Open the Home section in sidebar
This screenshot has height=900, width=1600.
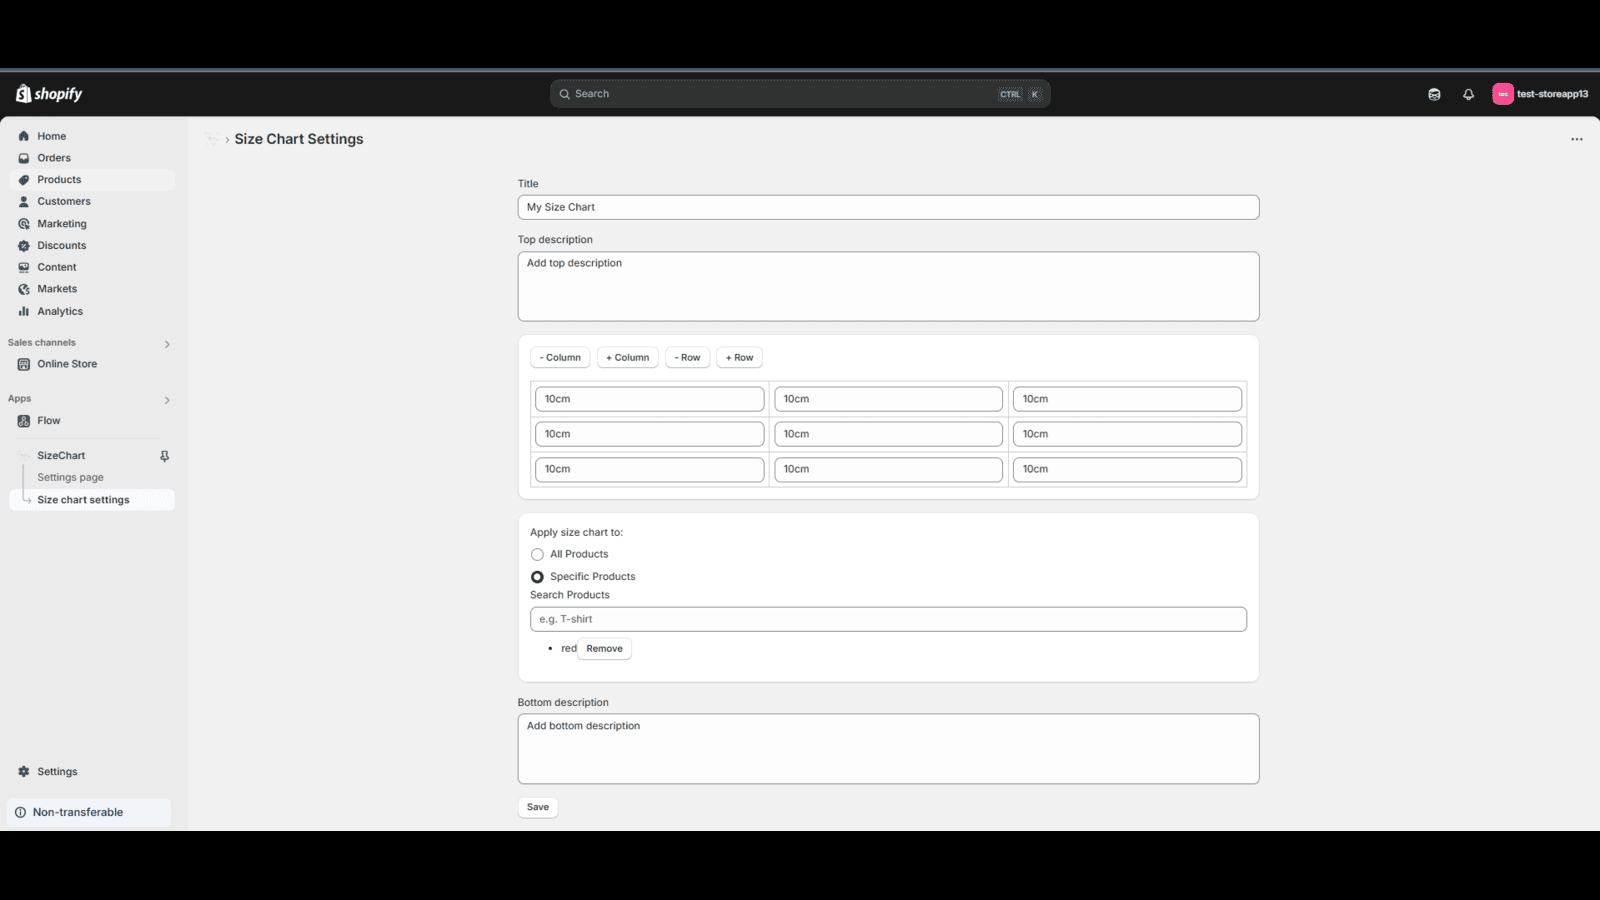(50, 135)
